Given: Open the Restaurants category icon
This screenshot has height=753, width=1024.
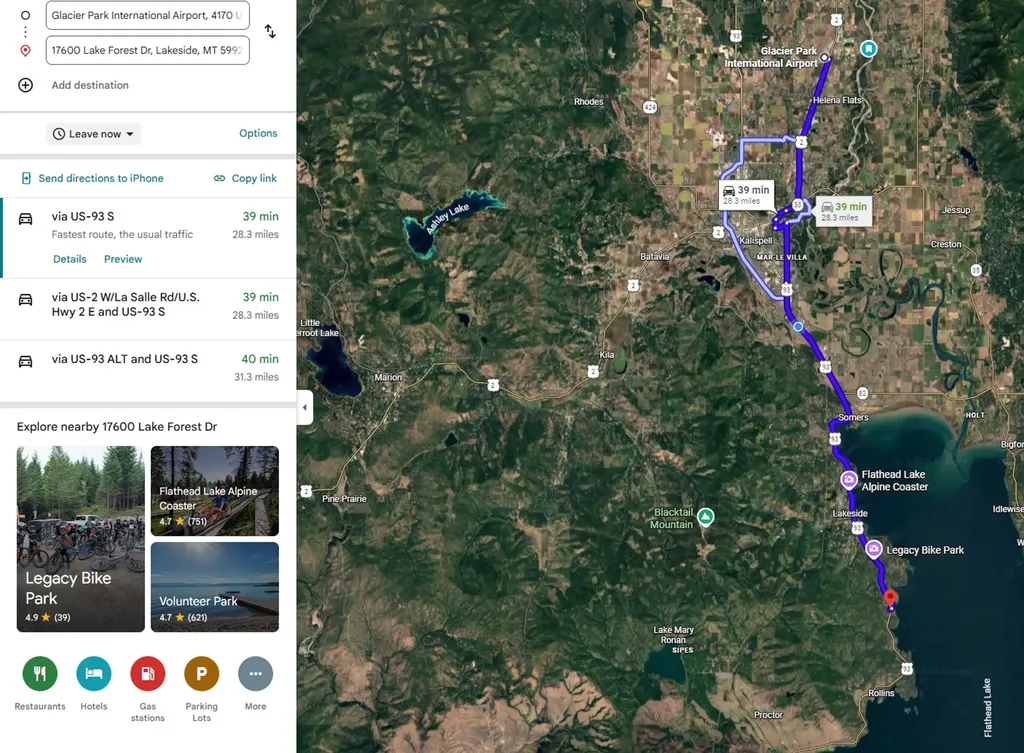Looking at the screenshot, I should 40,673.
